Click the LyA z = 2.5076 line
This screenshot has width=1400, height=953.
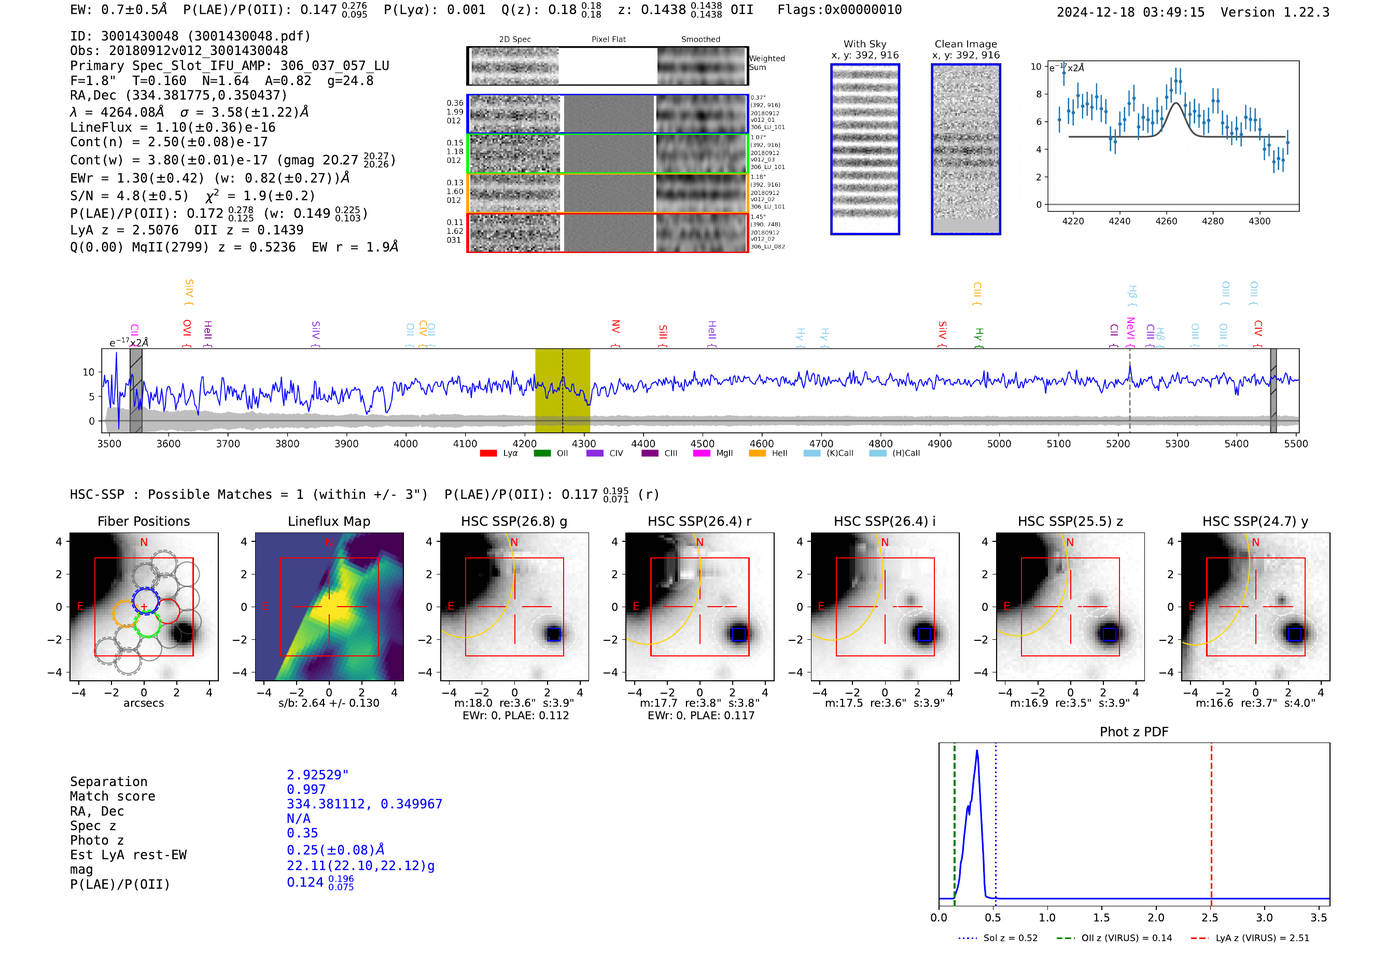[187, 230]
